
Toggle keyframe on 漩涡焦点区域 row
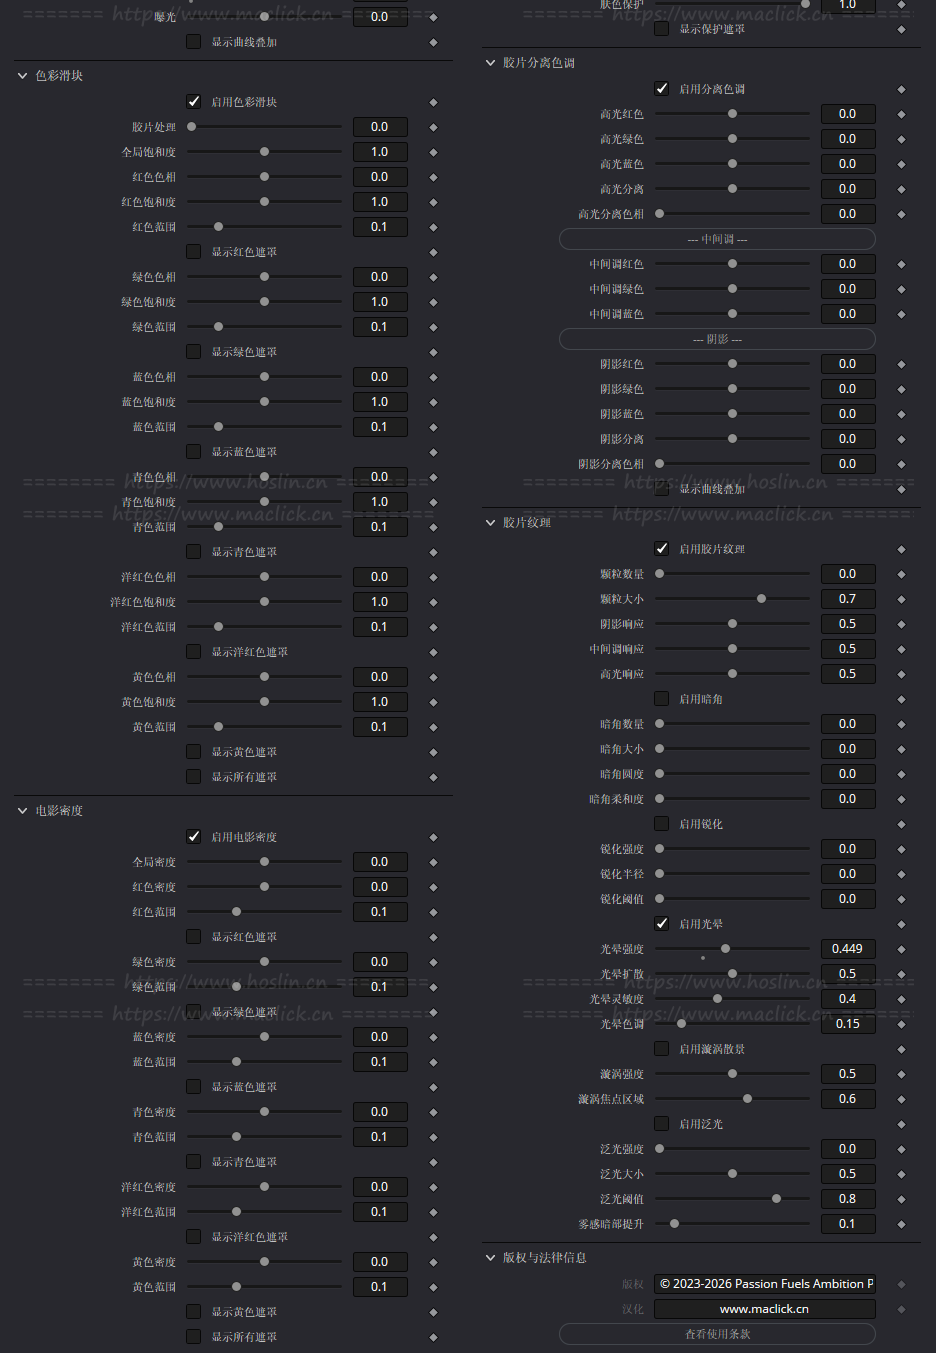[x=901, y=1099]
